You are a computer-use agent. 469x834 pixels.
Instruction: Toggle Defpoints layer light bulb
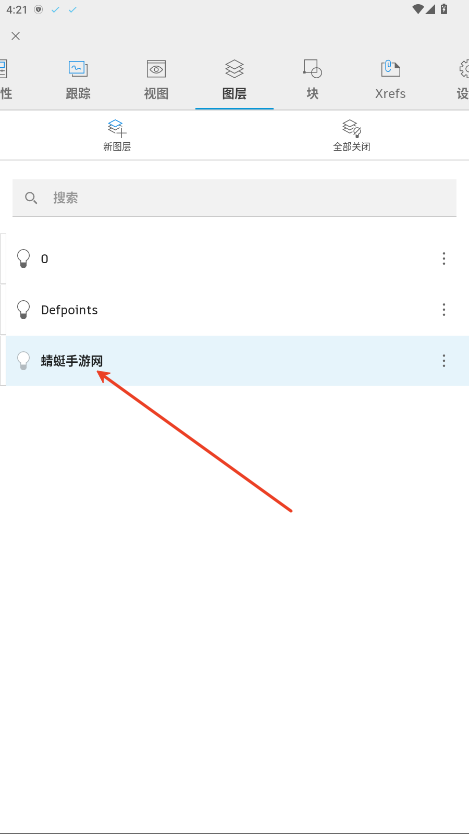coord(23,310)
